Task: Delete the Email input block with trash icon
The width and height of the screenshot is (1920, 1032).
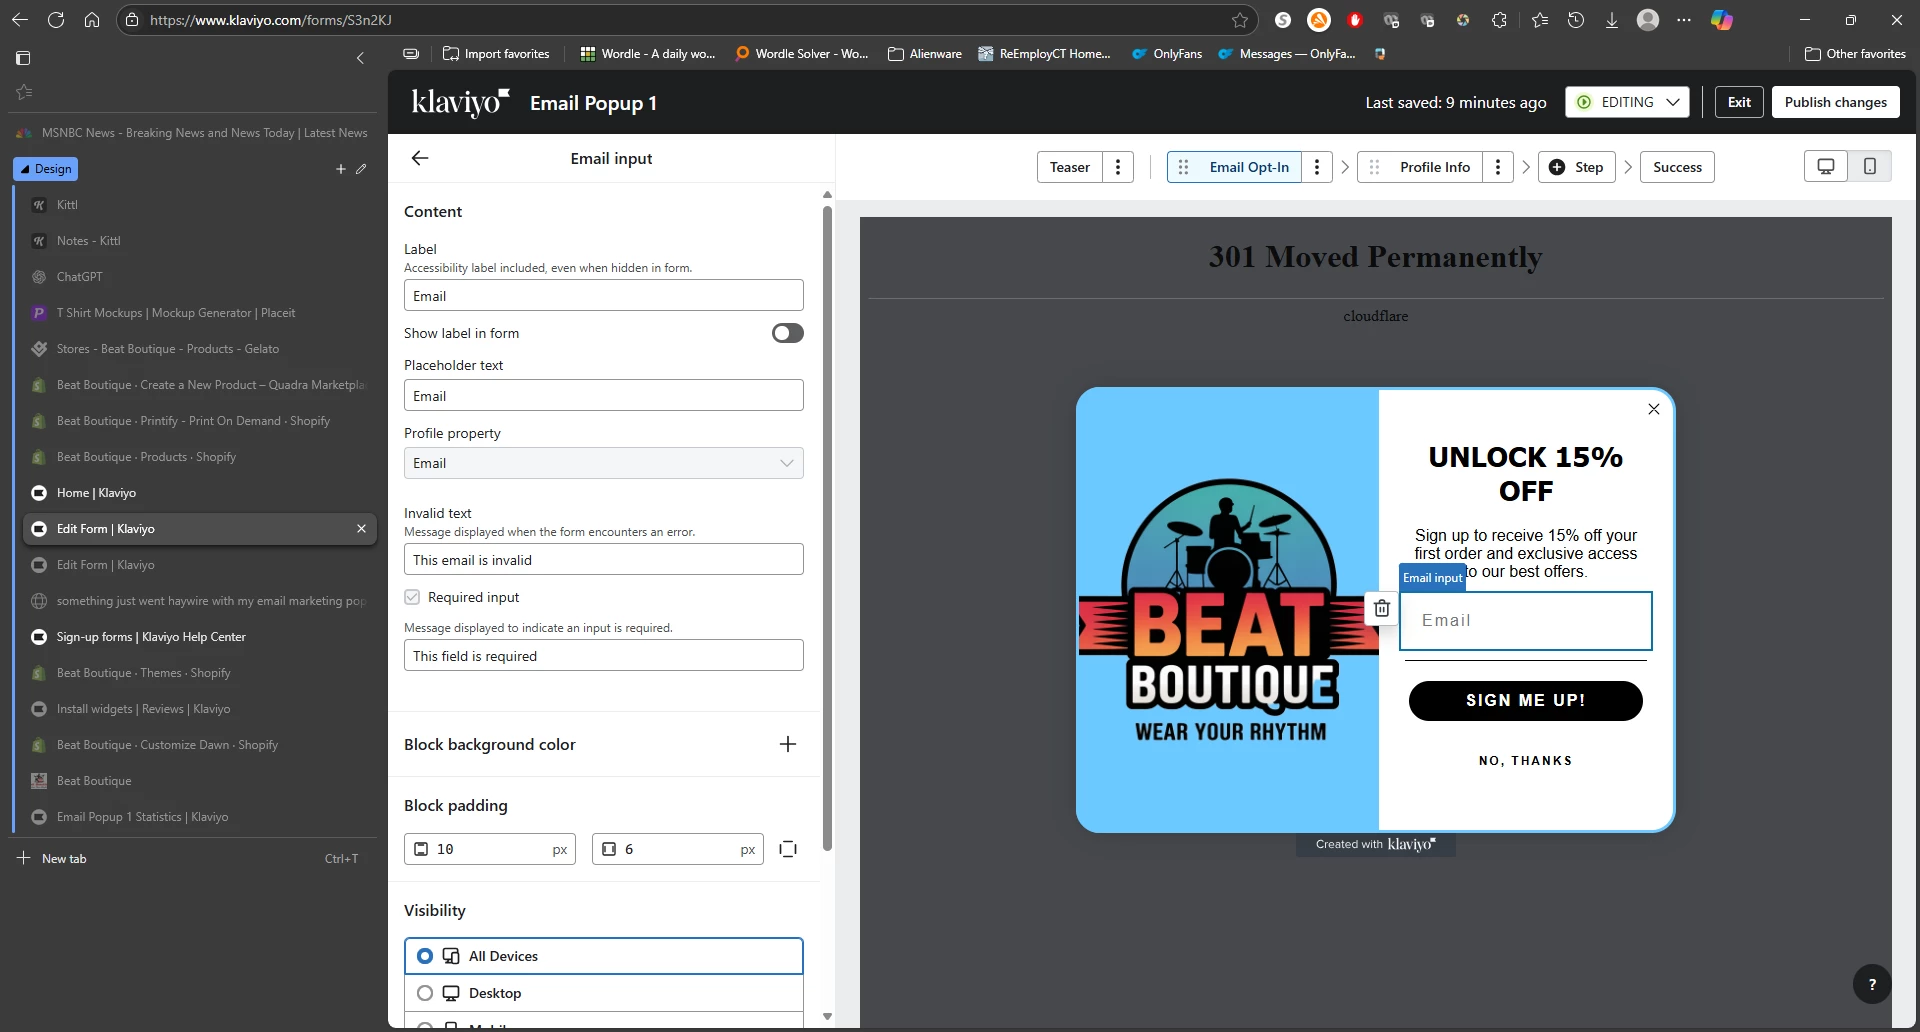Action: pos(1382,608)
